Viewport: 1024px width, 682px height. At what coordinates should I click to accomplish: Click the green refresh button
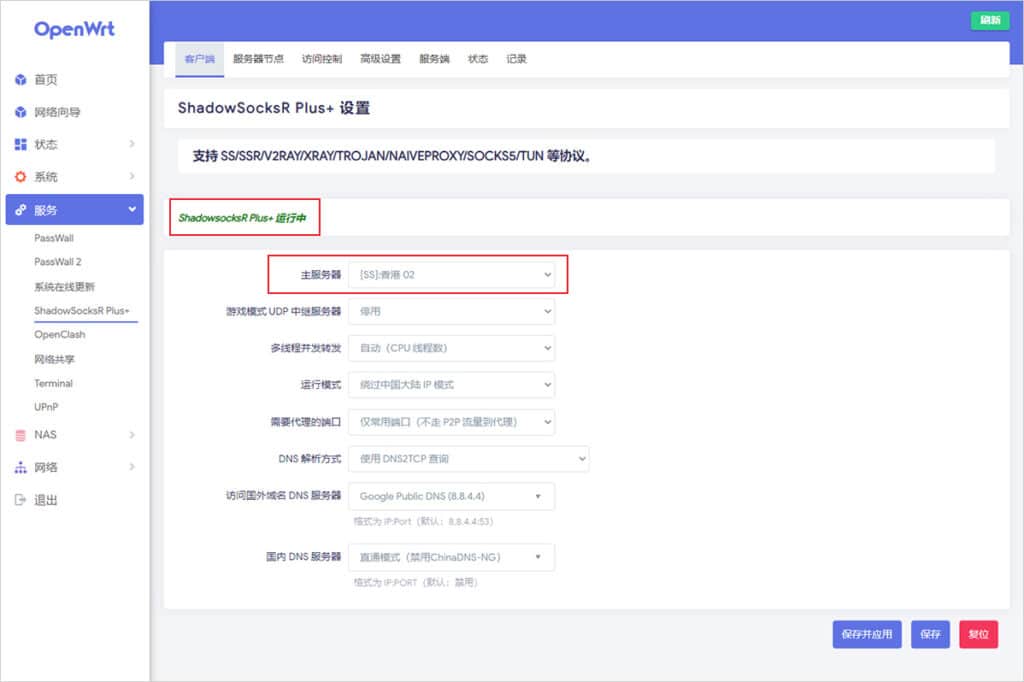point(989,20)
